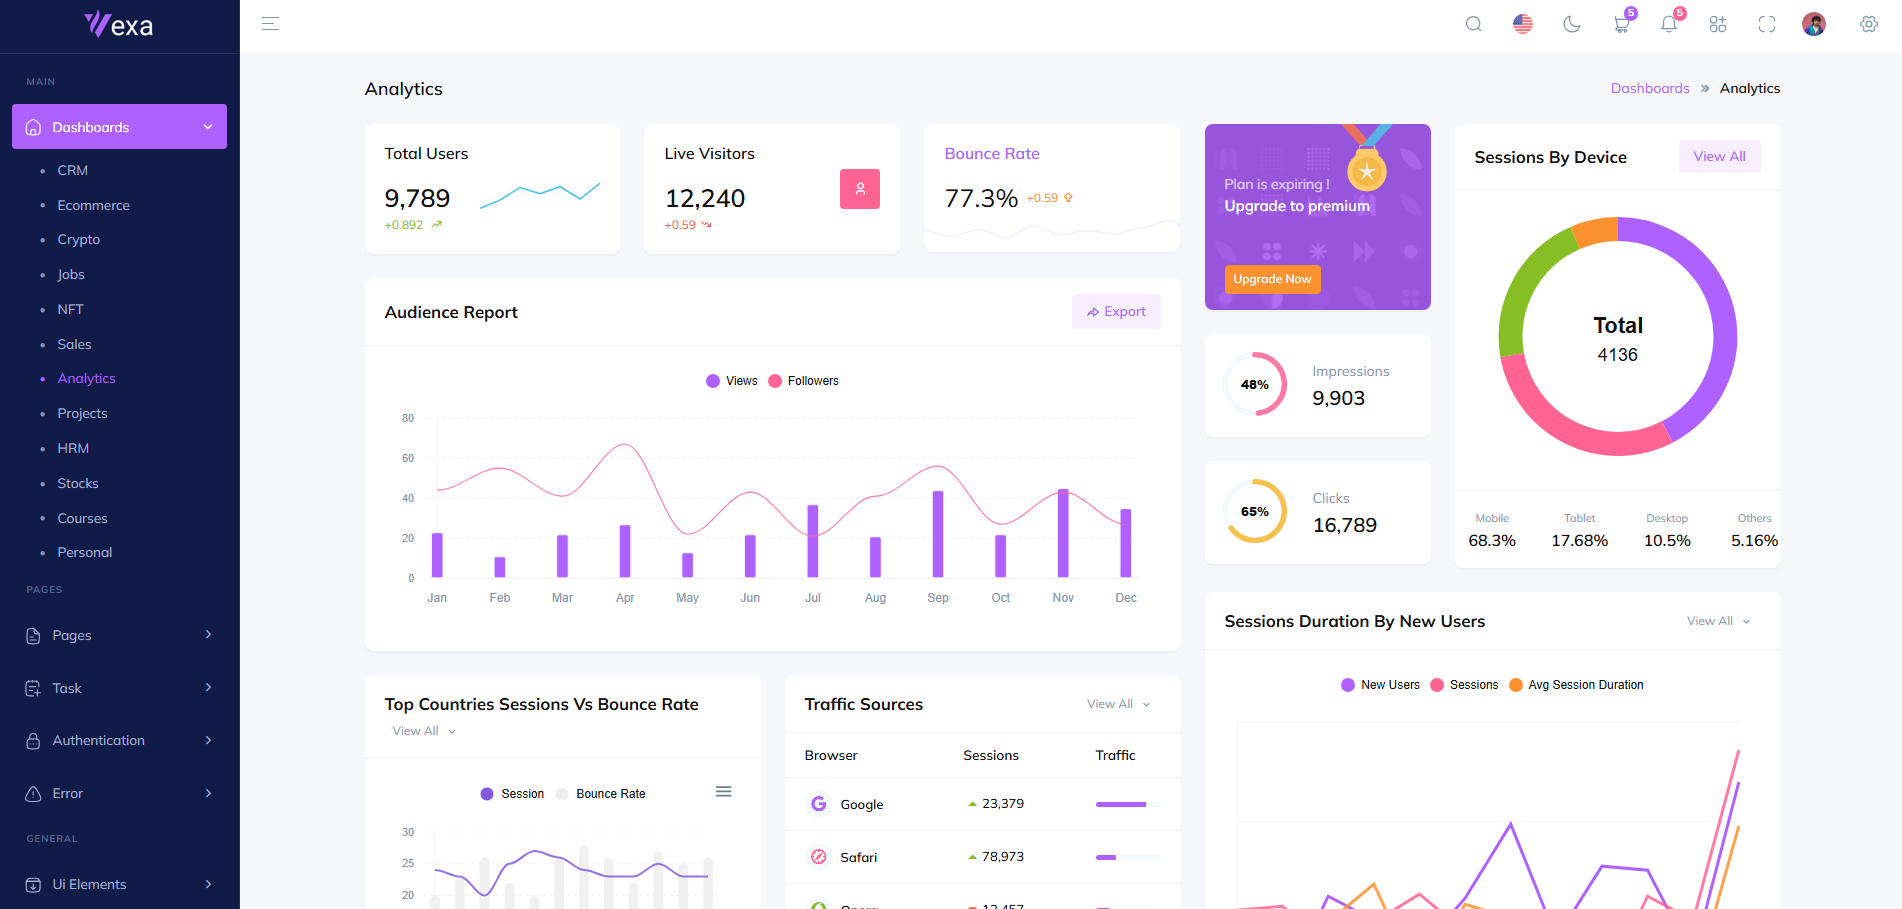This screenshot has height=909, width=1902.
Task: Expand the Pages menu chevron
Action: pyautogui.click(x=208, y=634)
